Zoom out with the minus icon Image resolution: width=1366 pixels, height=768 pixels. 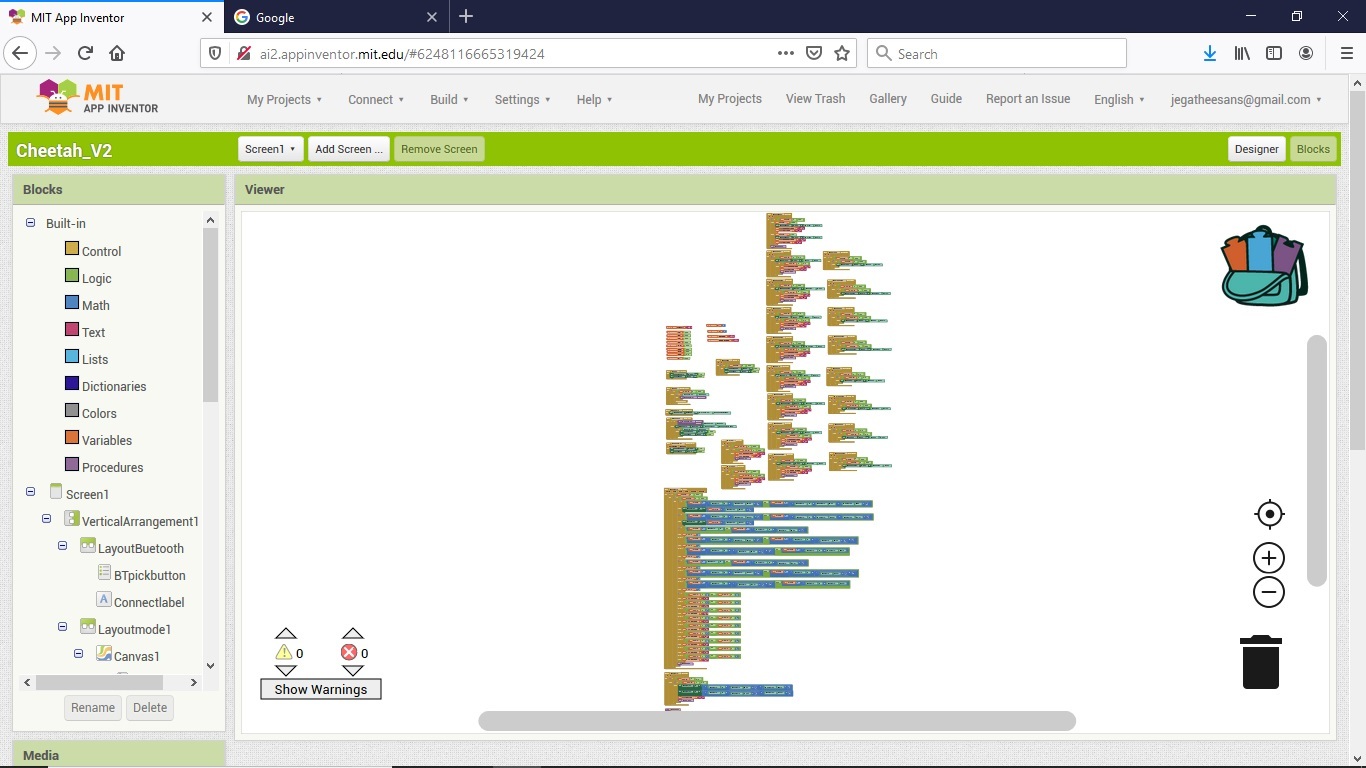click(1269, 592)
